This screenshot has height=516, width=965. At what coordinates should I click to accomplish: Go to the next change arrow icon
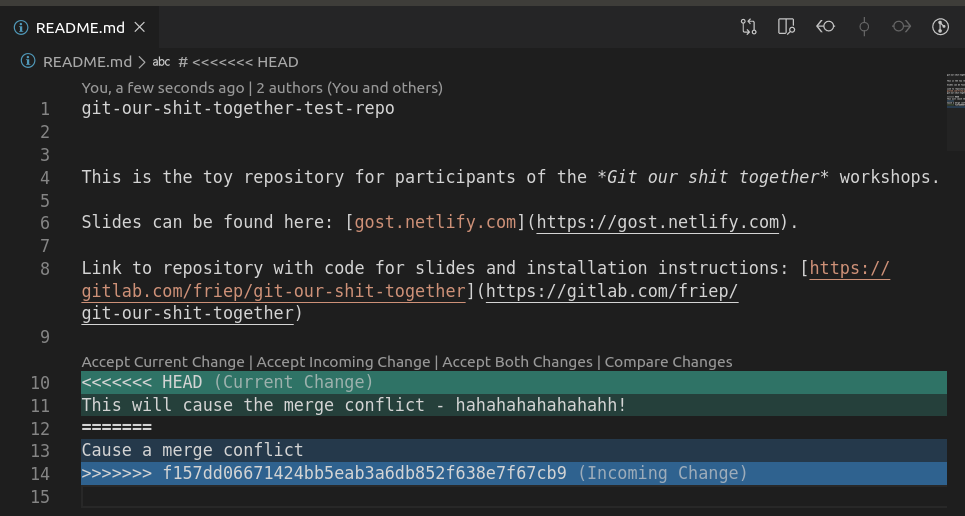pyautogui.click(x=901, y=27)
